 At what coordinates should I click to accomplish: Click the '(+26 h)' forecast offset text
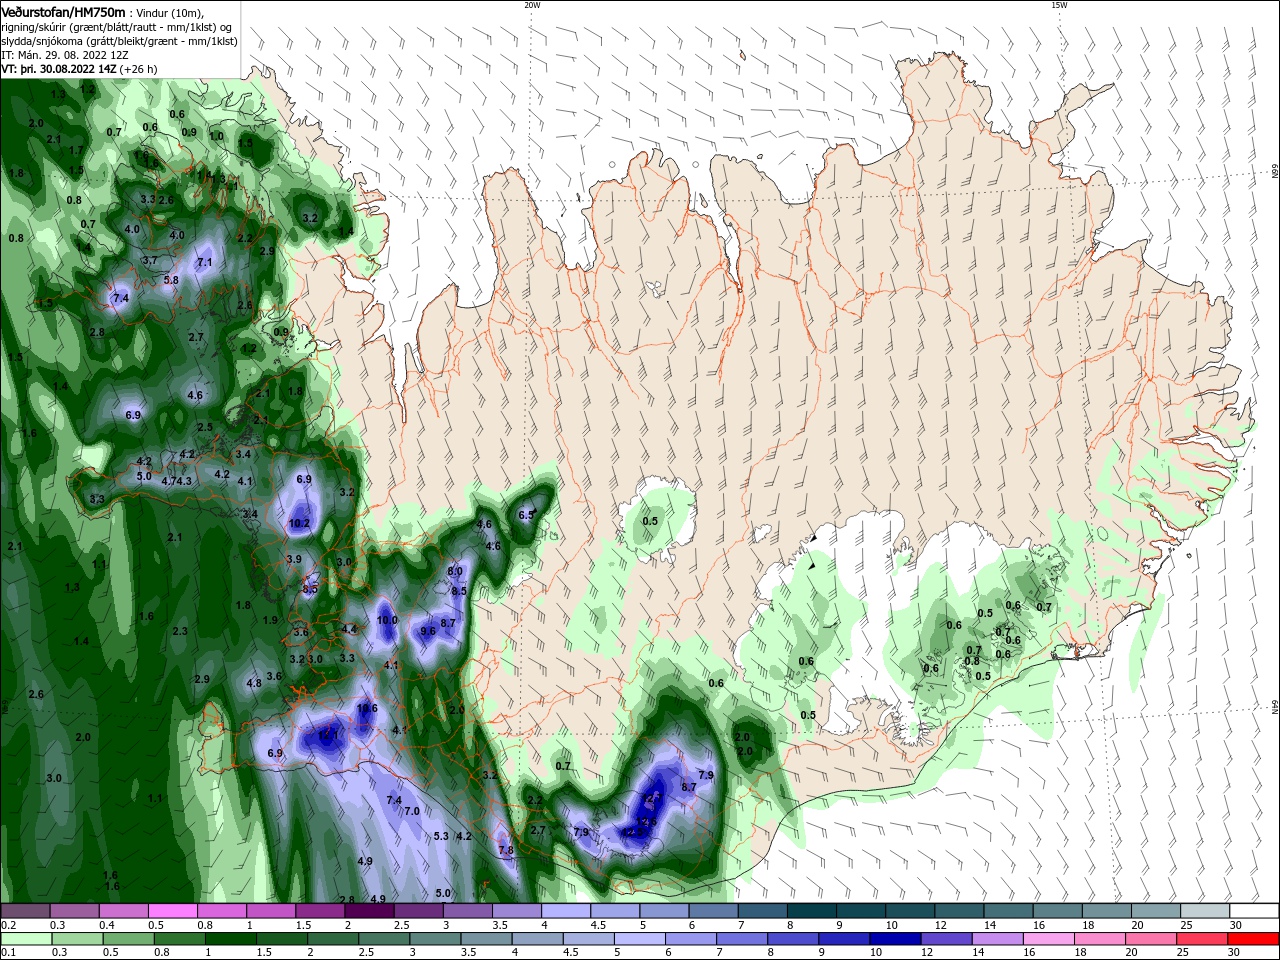[x=139, y=69]
